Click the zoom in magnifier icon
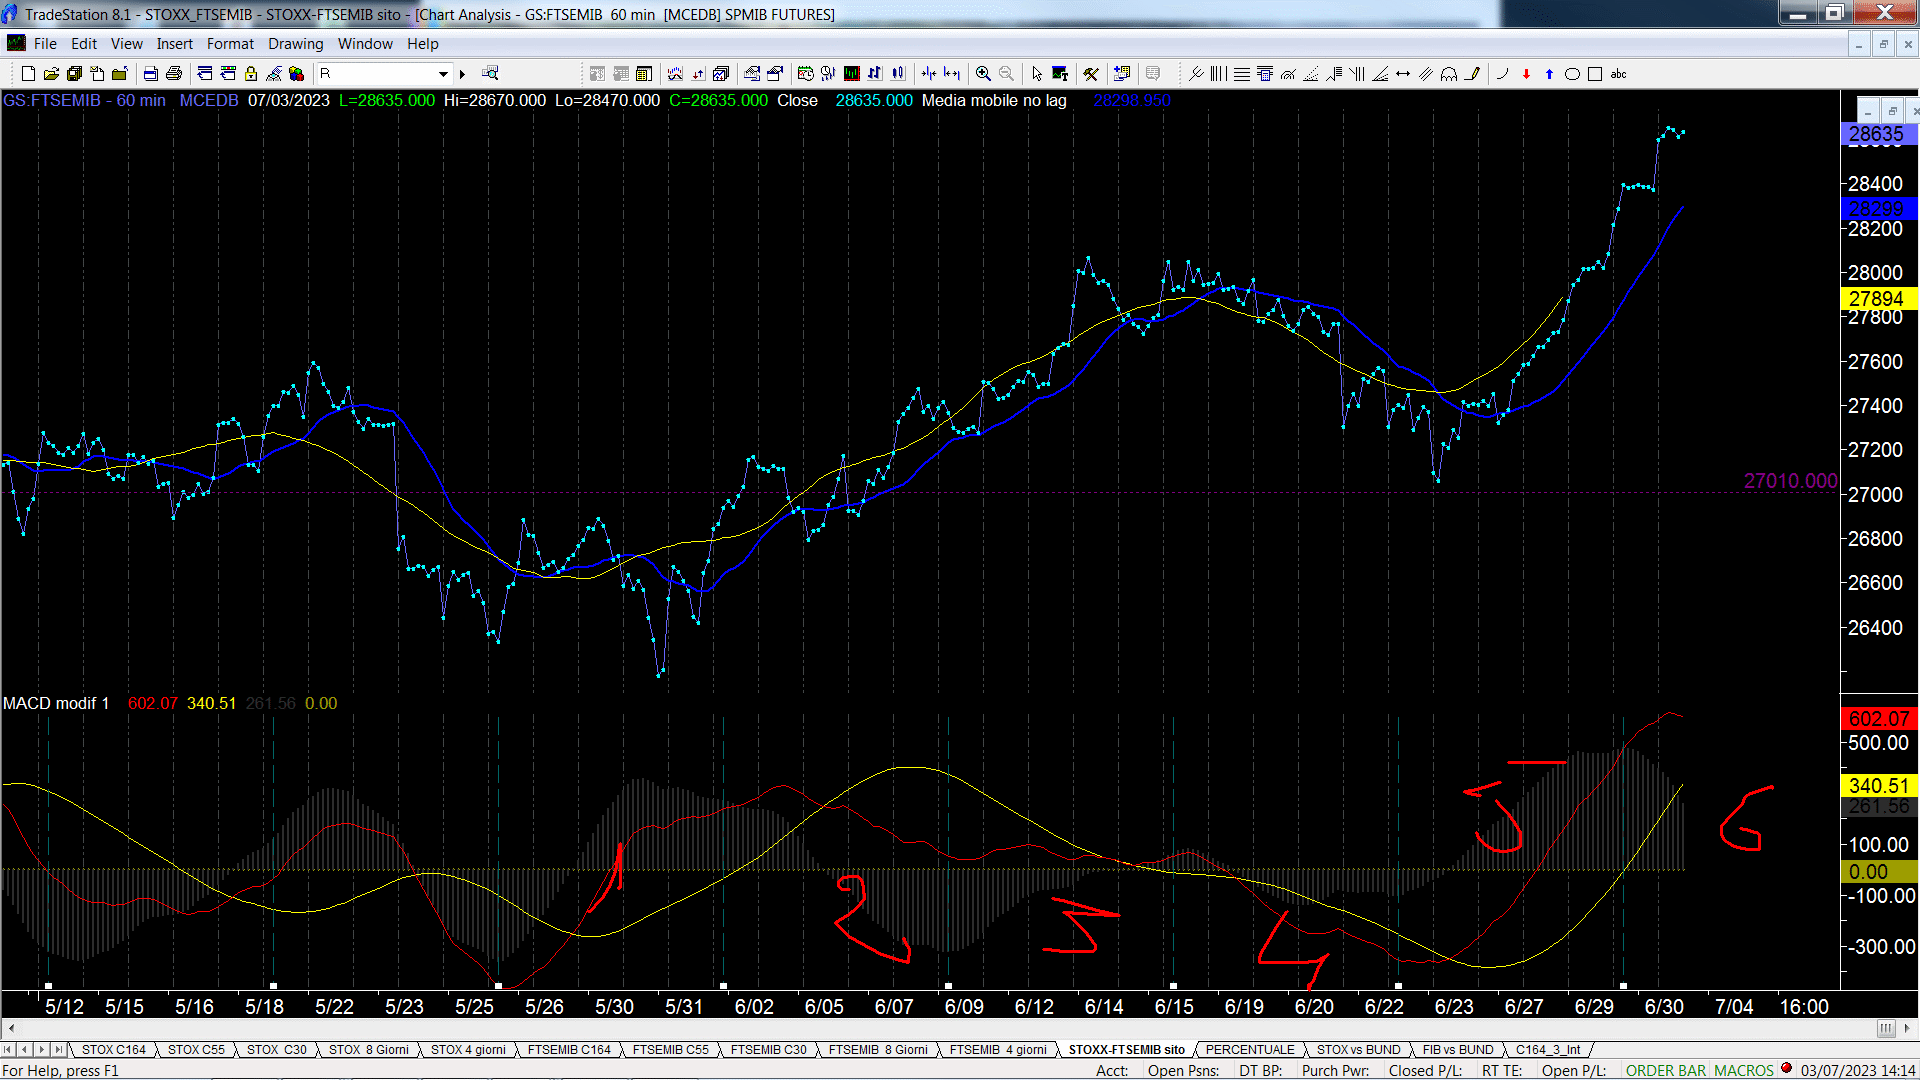The height and width of the screenshot is (1080, 1920). pyautogui.click(x=983, y=74)
